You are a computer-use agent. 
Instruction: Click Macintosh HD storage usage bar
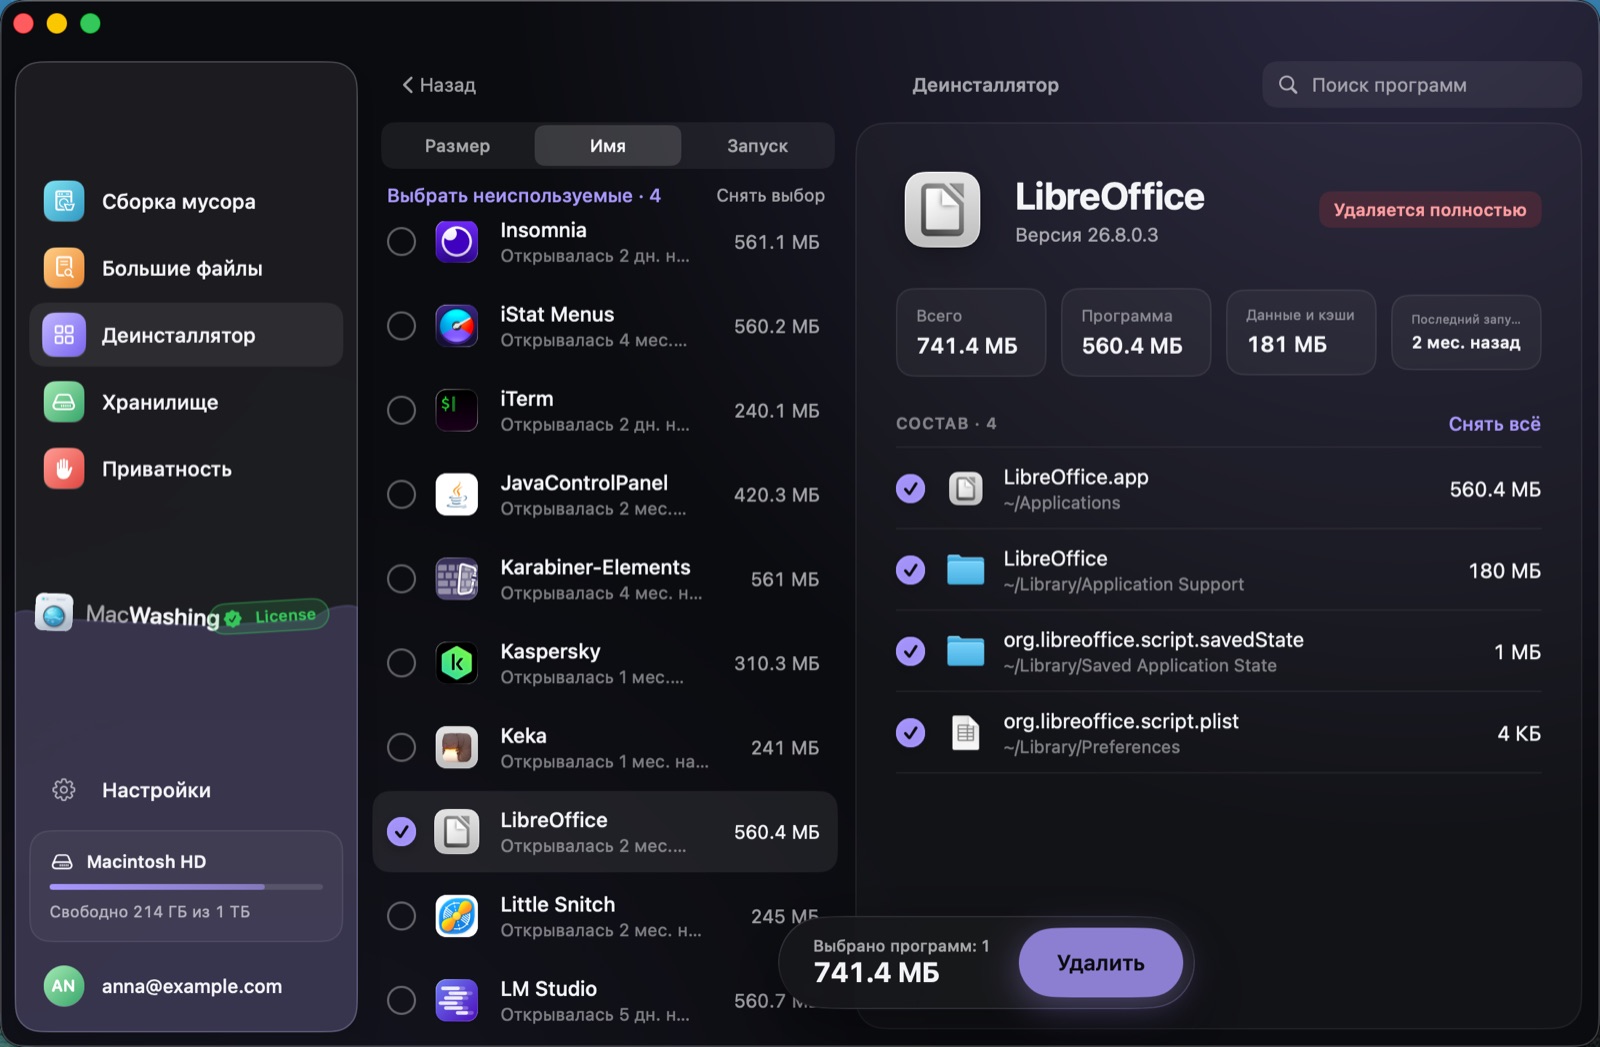pyautogui.click(x=186, y=887)
